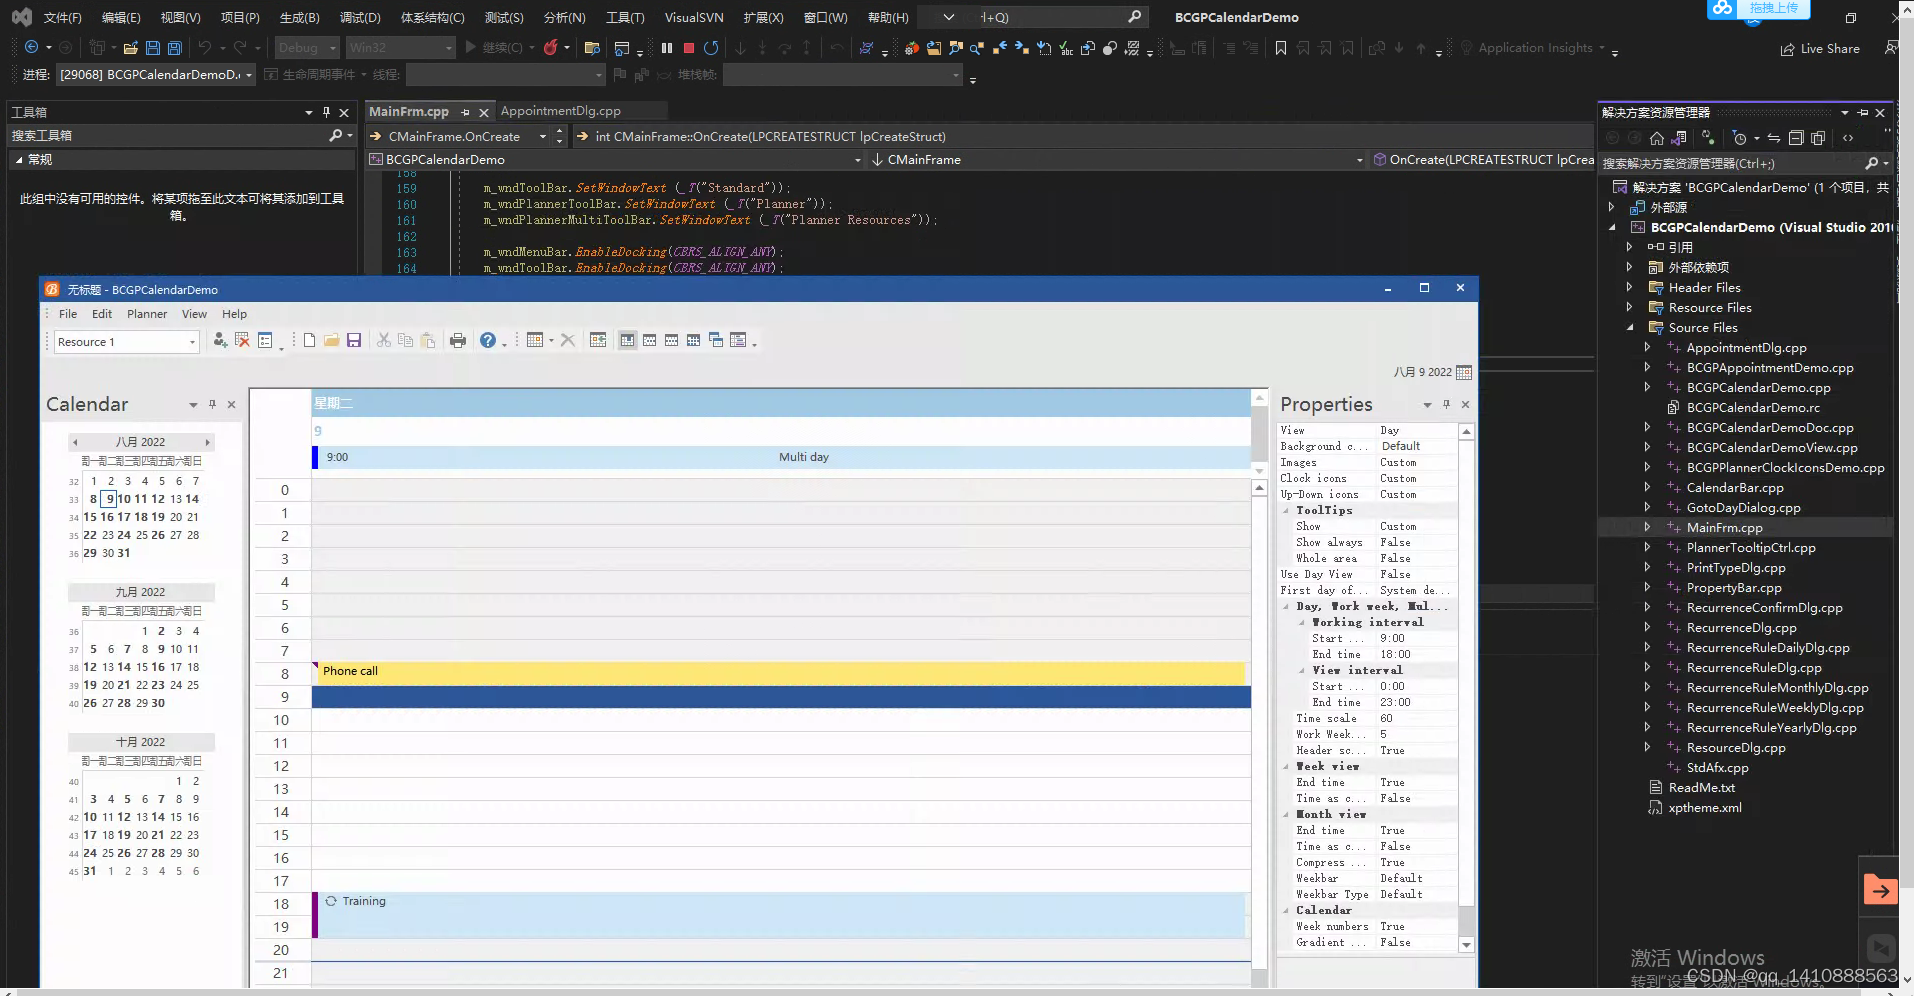Pause debugging with the Break All icon
Image resolution: width=1914 pixels, height=996 pixels.
click(667, 48)
